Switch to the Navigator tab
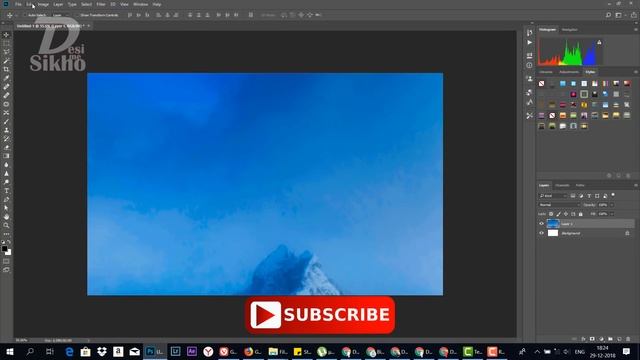The height and width of the screenshot is (360, 640). pos(569,30)
